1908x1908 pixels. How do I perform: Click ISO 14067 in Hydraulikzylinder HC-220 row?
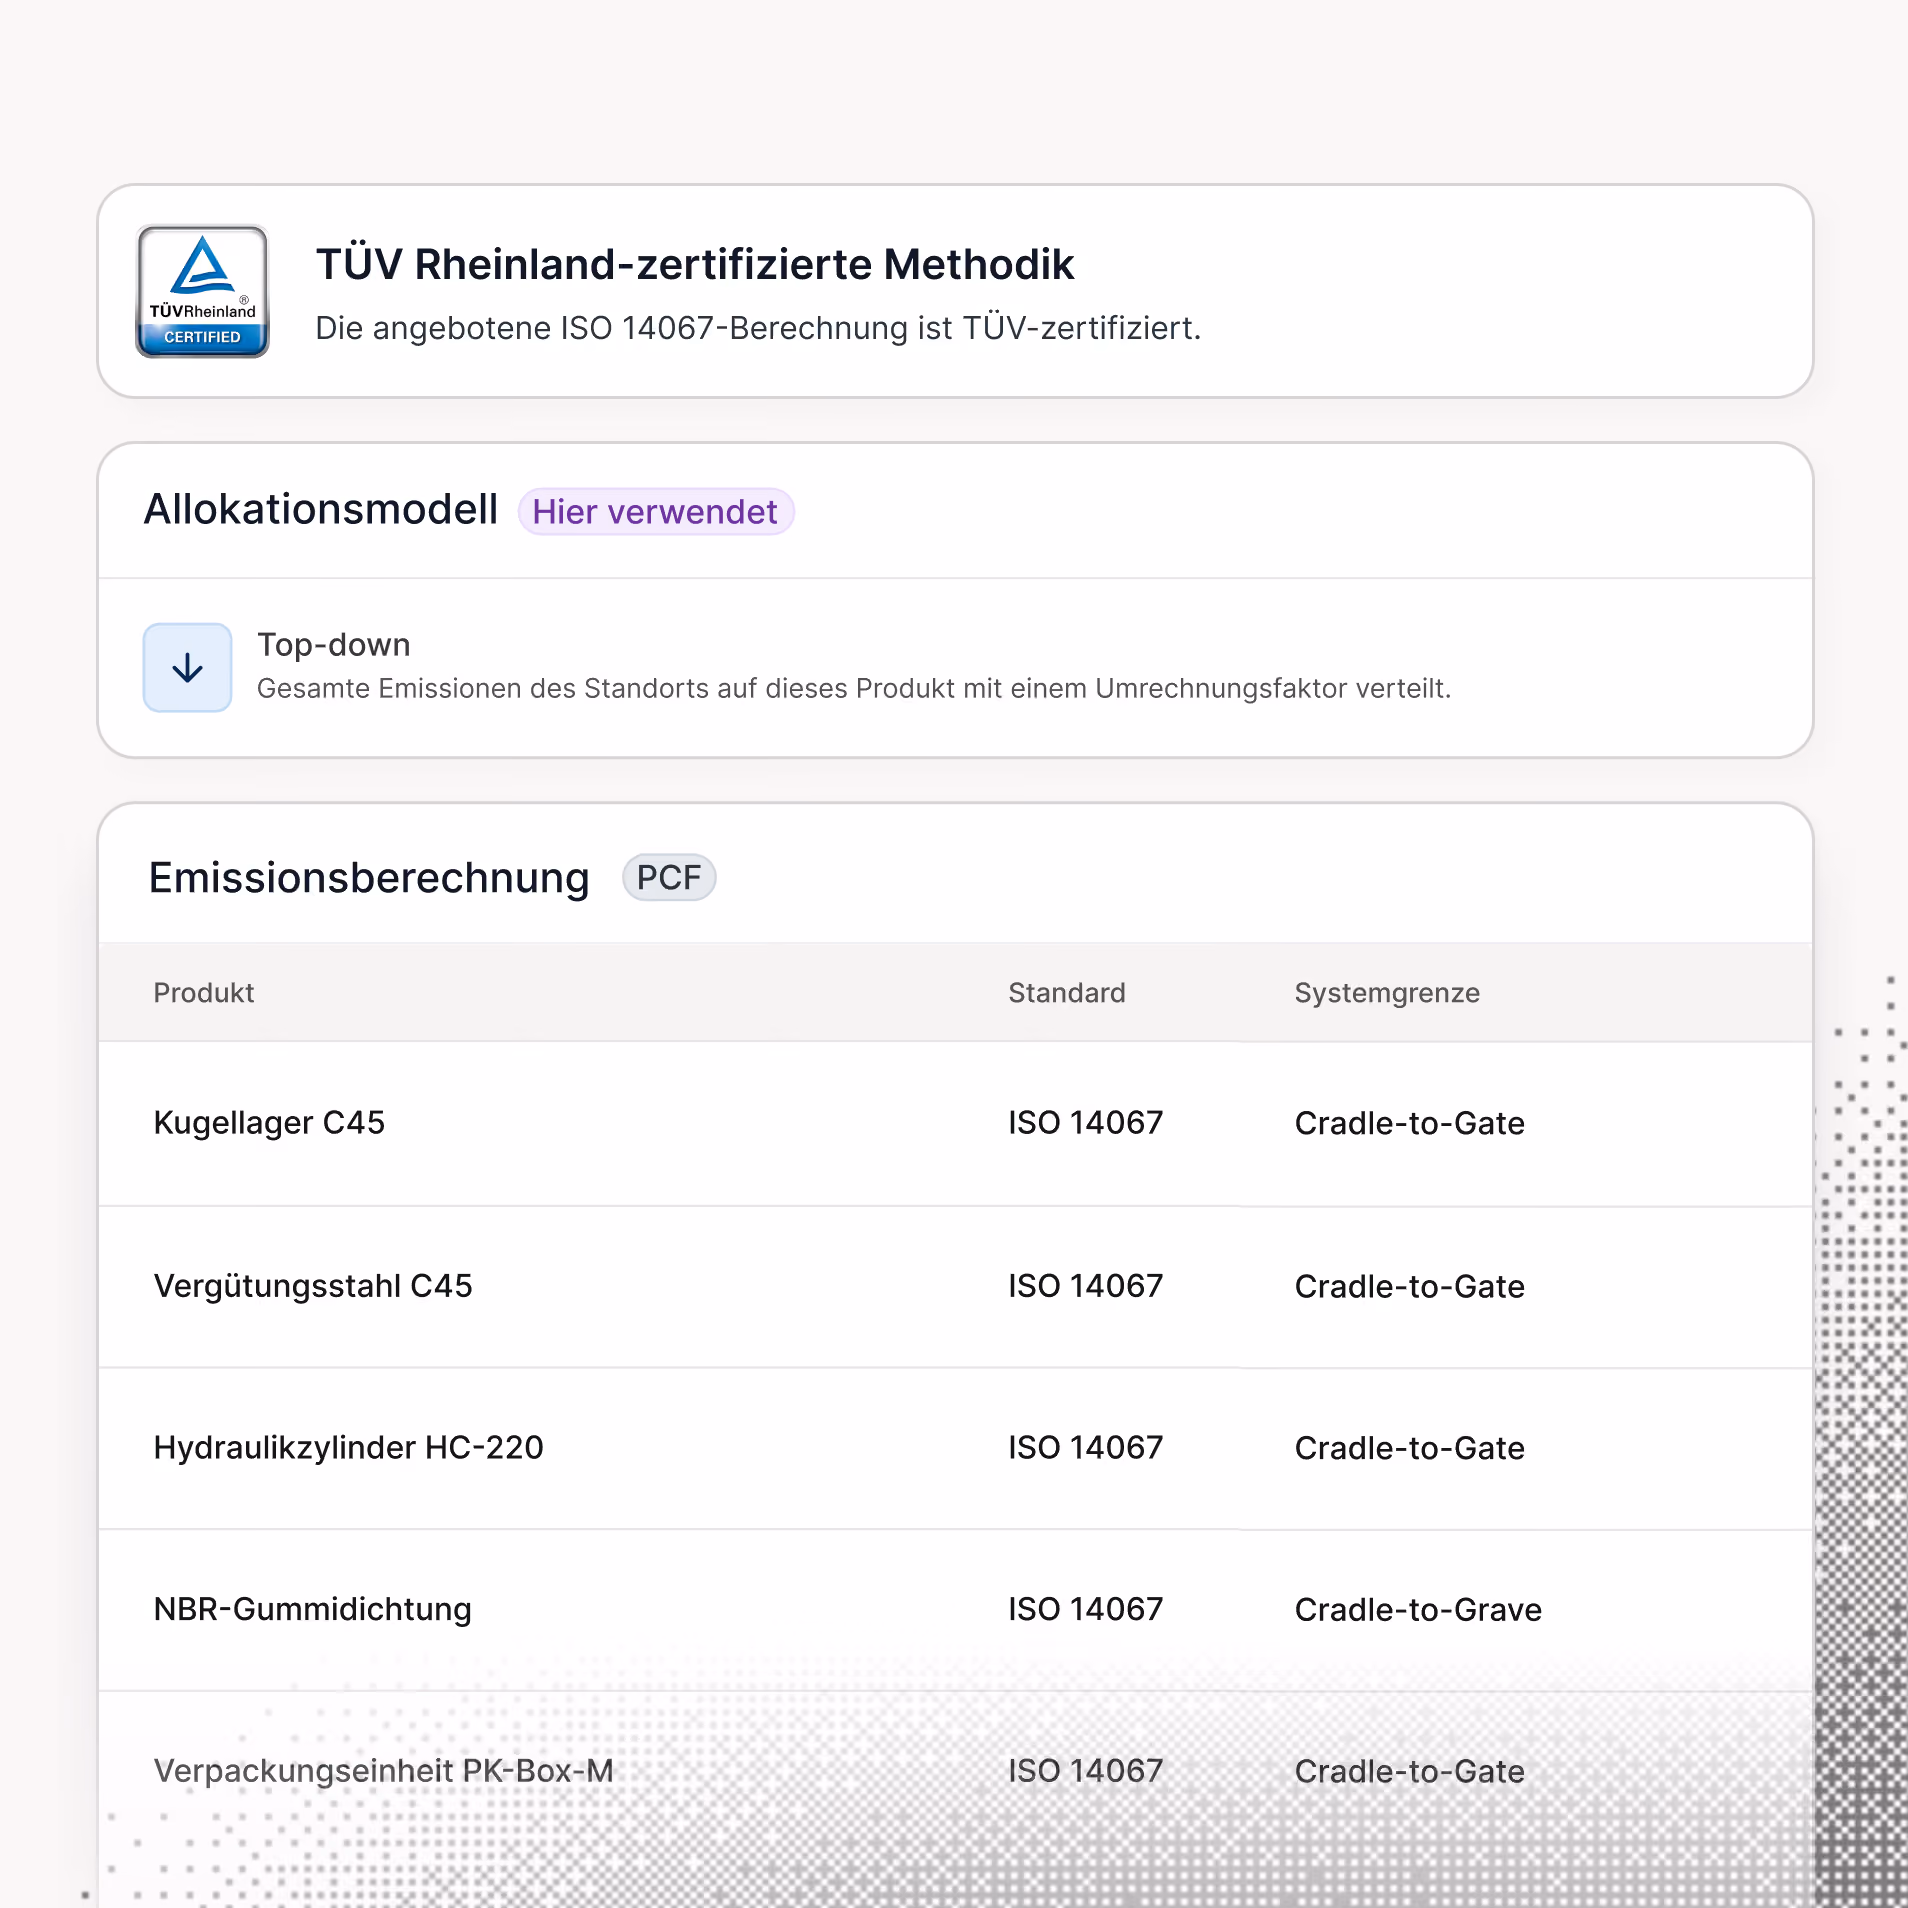coord(1085,1448)
